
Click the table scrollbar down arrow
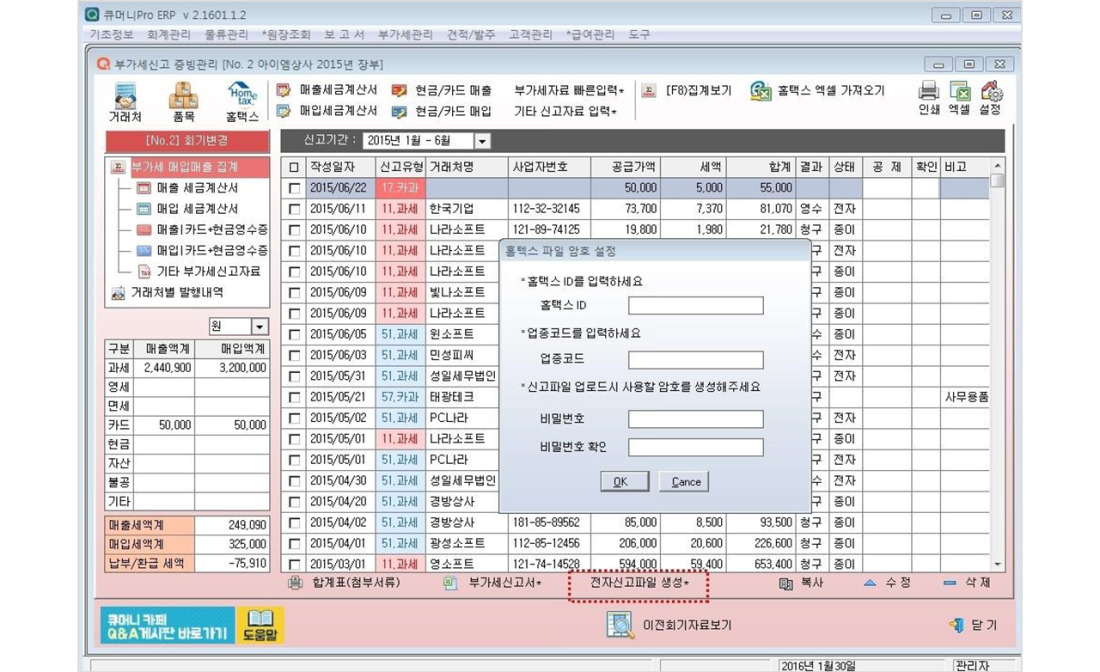(997, 564)
